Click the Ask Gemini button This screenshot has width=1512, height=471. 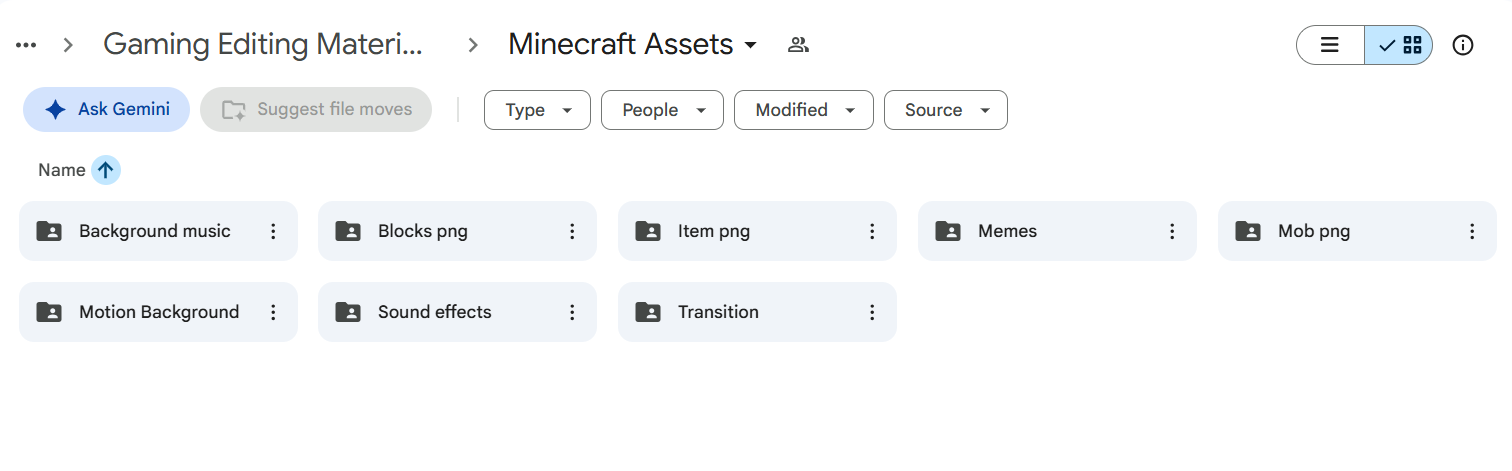click(106, 110)
